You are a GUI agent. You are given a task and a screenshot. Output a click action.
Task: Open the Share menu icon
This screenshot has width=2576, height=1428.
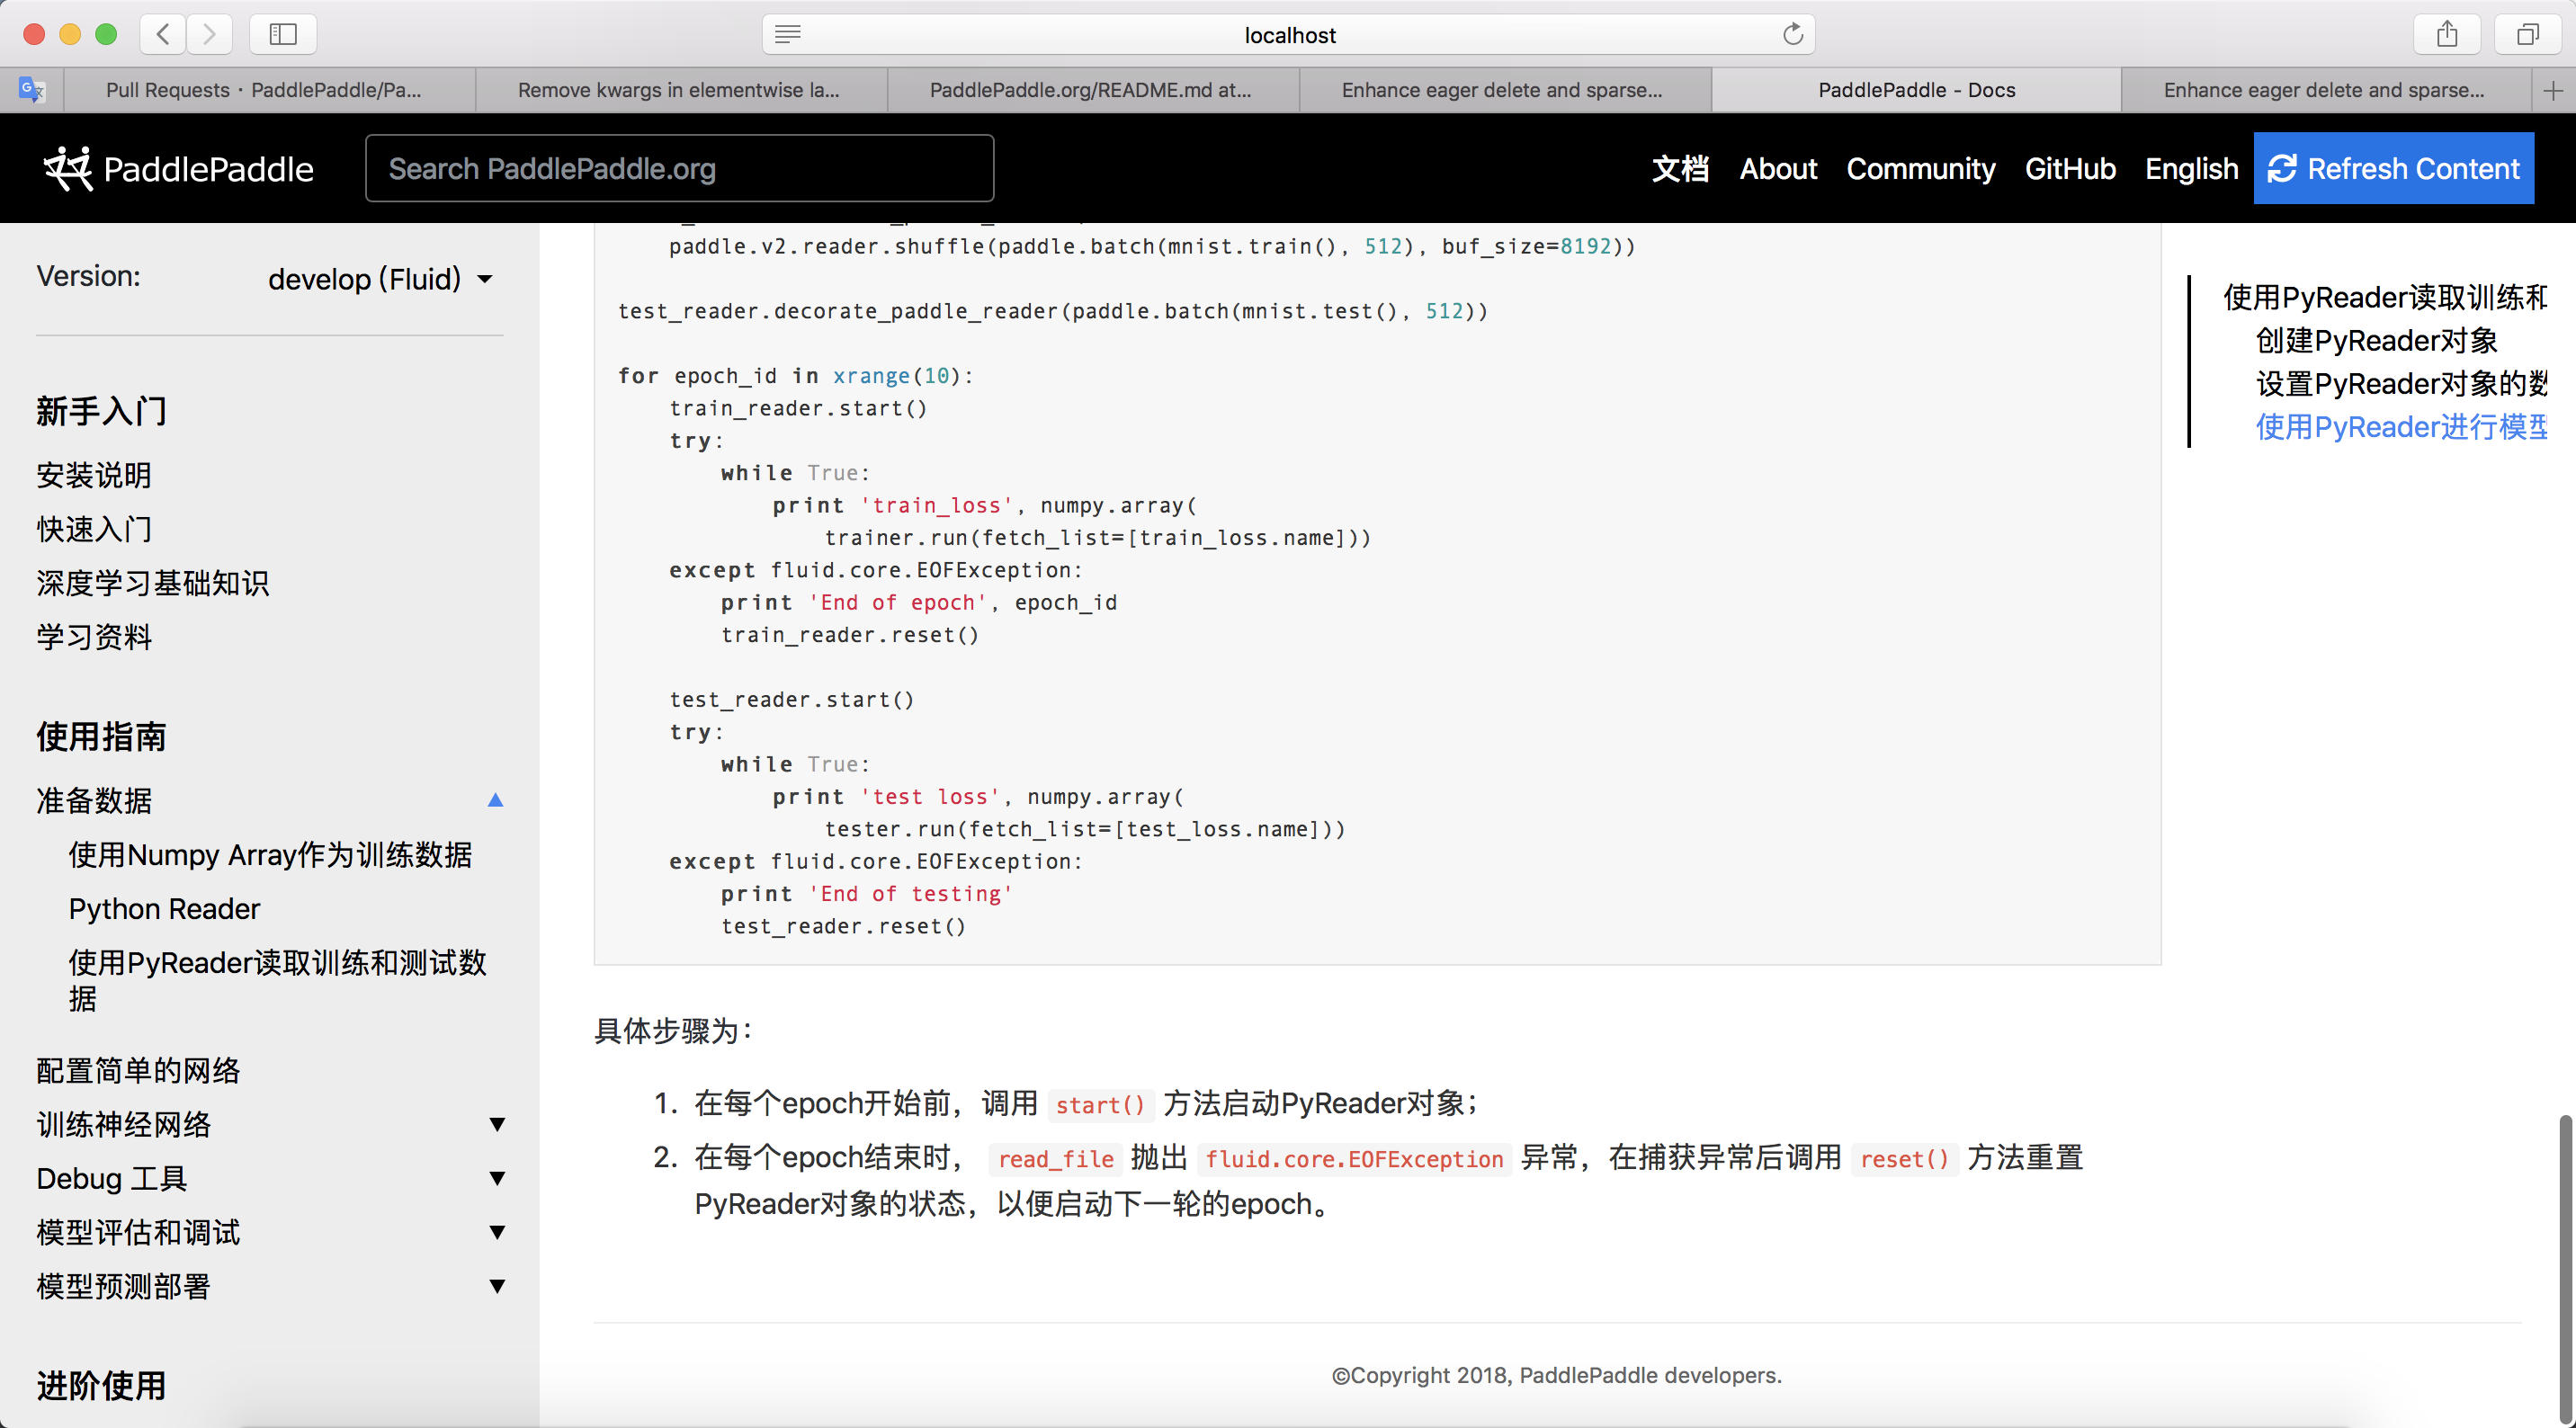tap(2446, 34)
